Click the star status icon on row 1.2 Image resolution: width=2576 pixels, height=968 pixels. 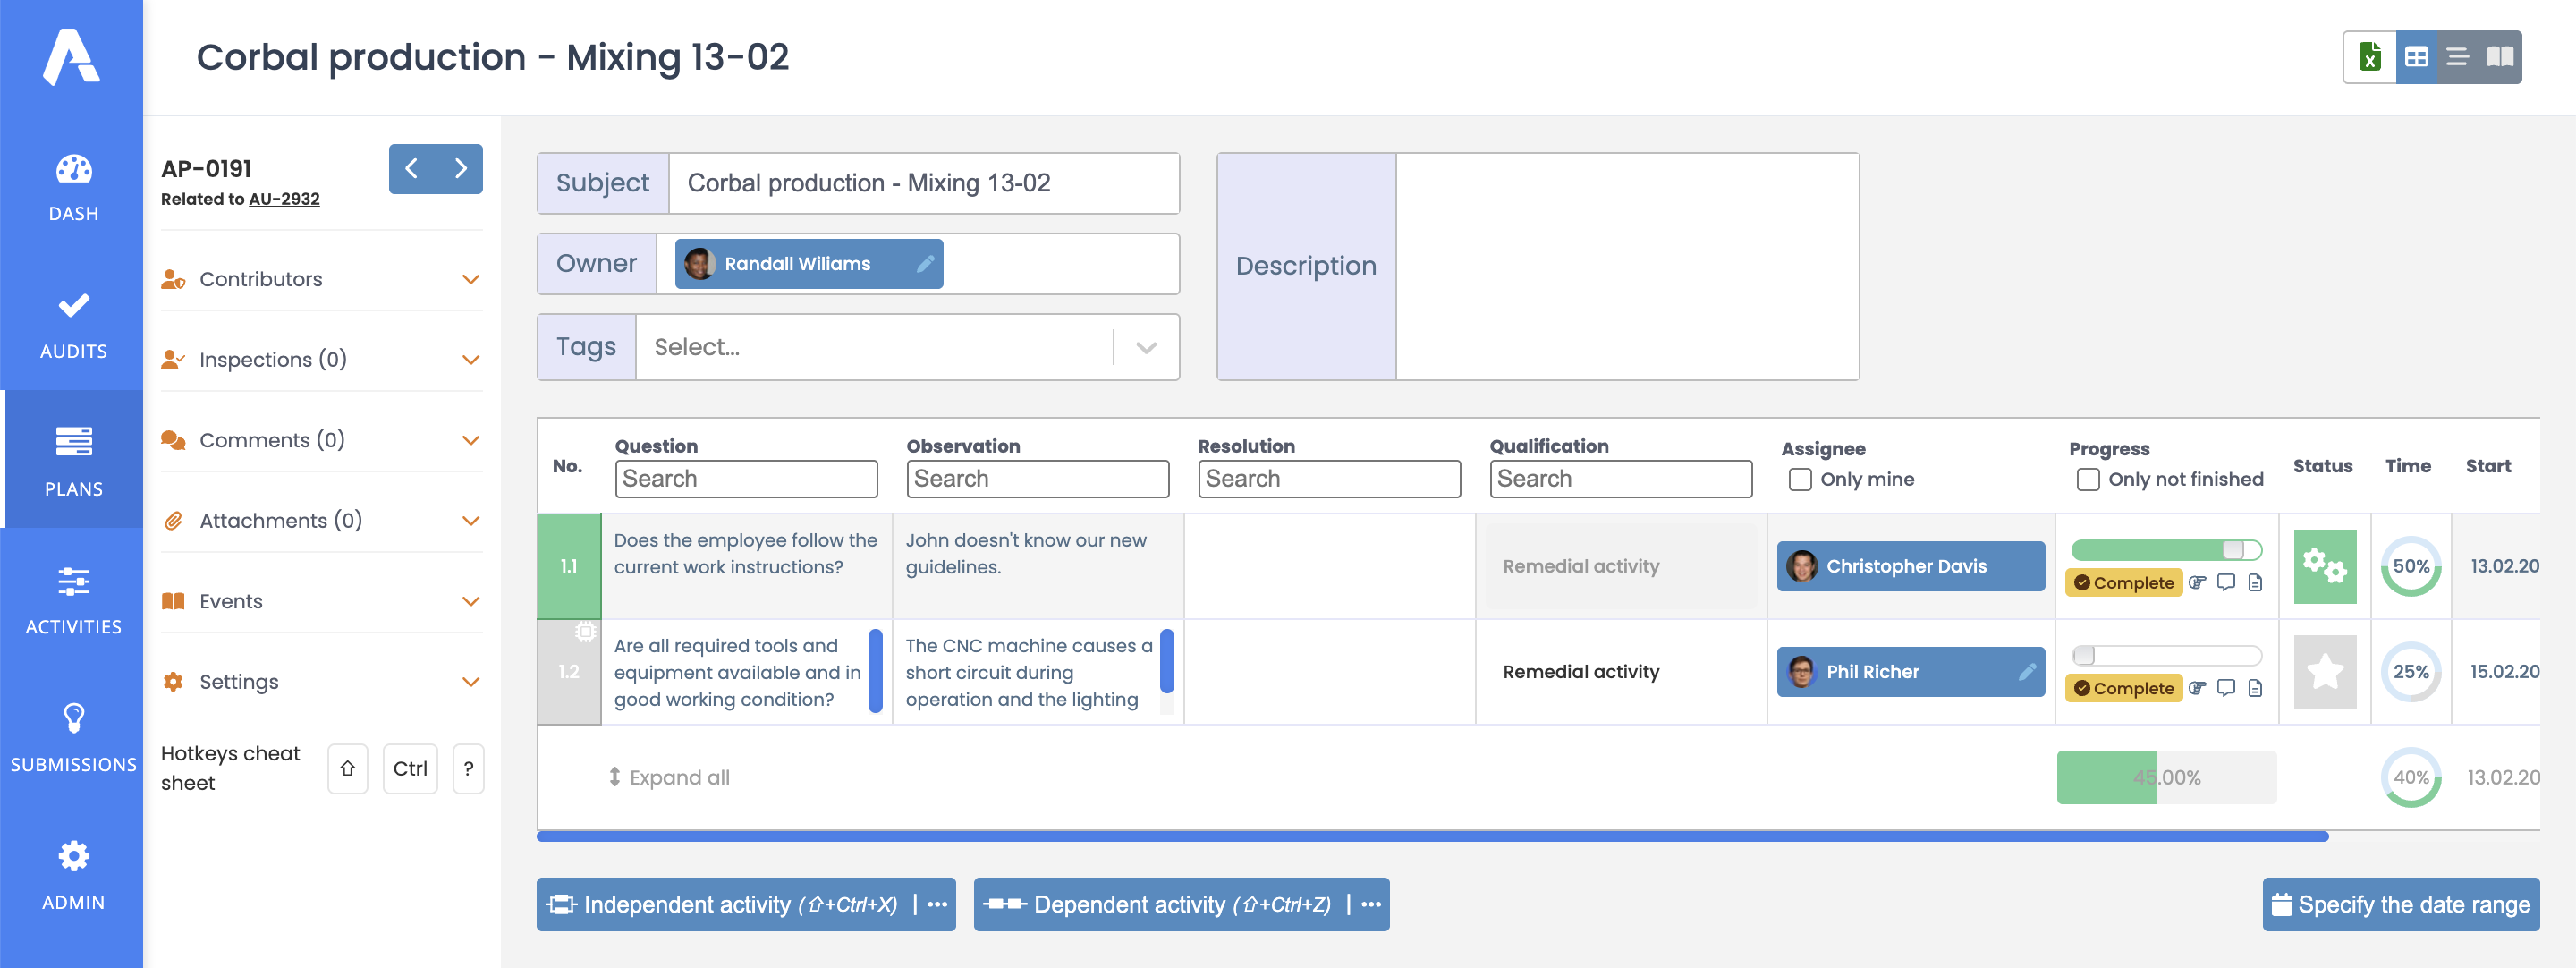pos(2324,672)
